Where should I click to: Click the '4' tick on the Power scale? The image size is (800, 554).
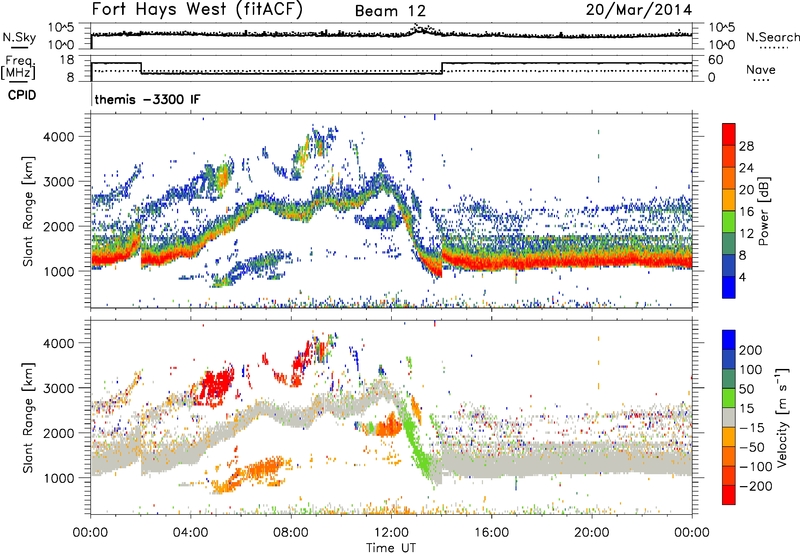743,277
